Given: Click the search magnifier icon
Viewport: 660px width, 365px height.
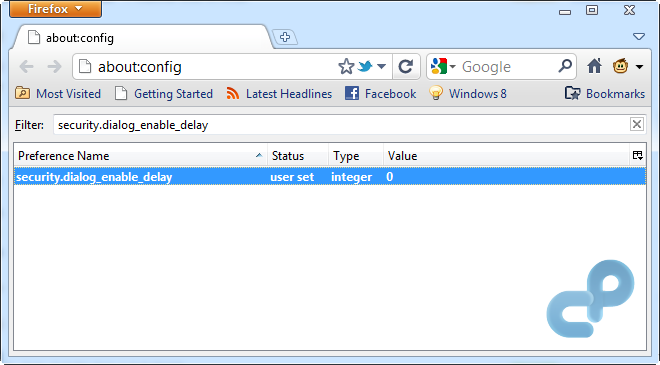Looking at the screenshot, I should tap(565, 66).
